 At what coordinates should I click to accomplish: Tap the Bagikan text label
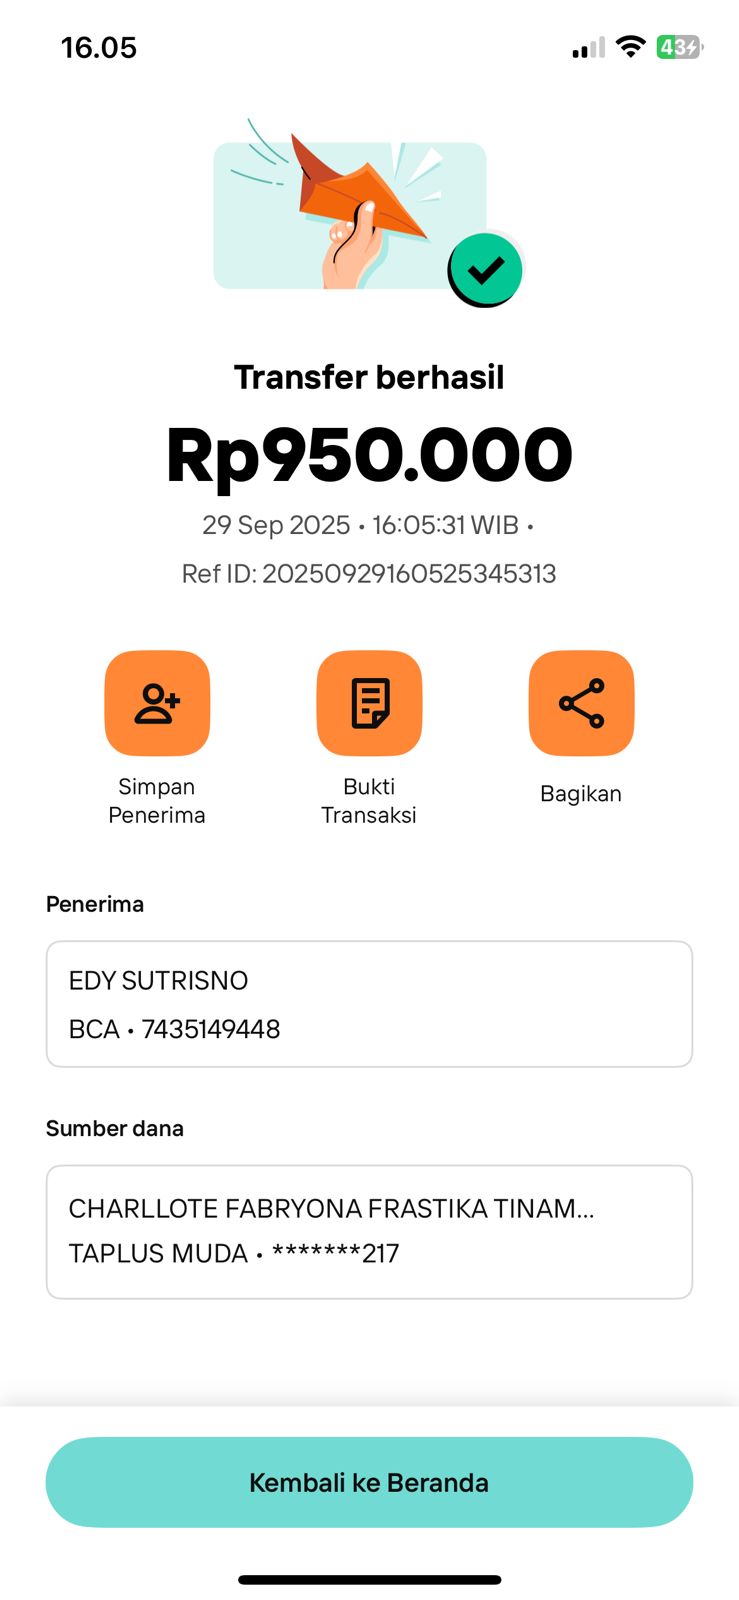[581, 794]
